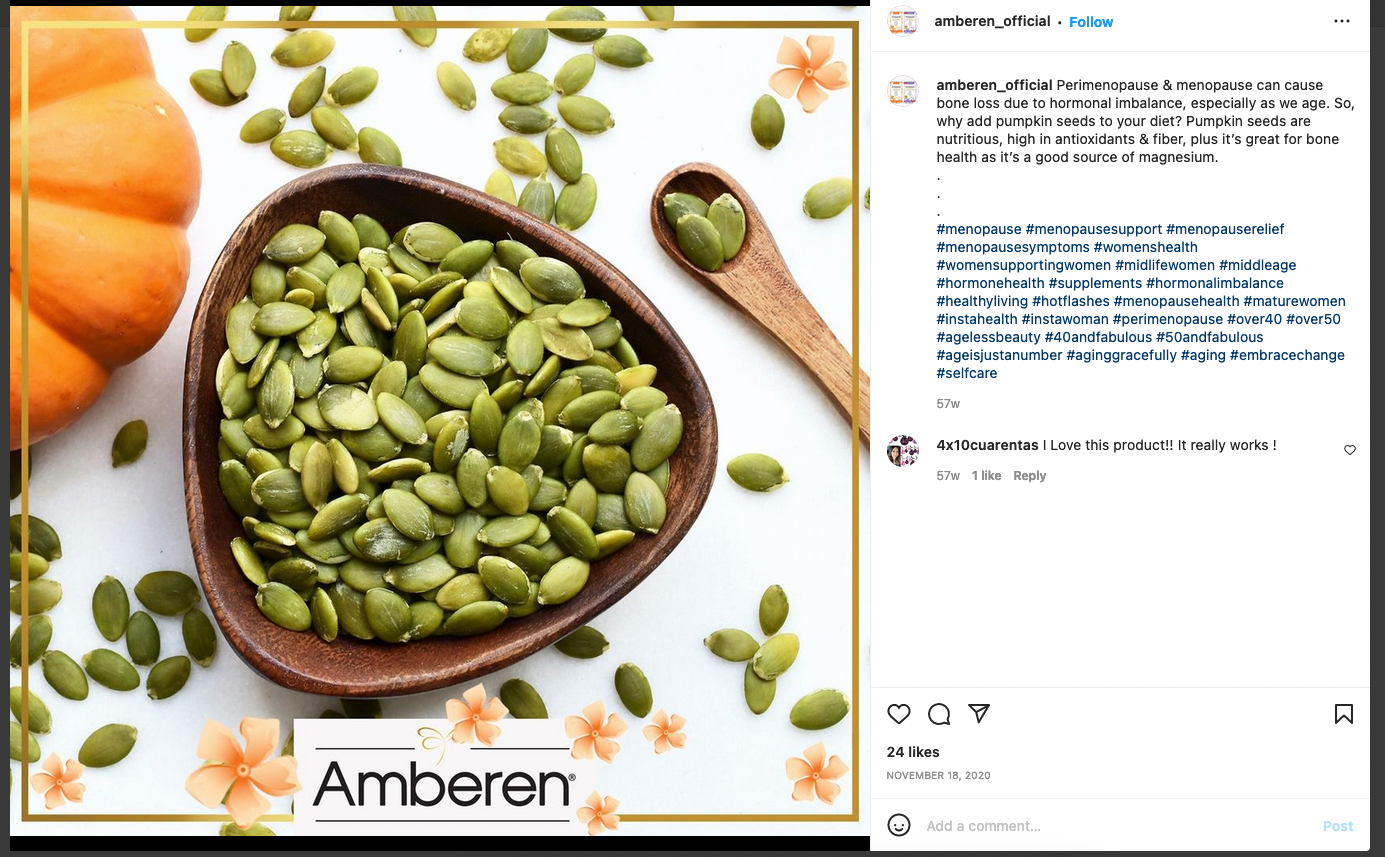Submit comment with Post button
The image size is (1385, 857).
tap(1338, 826)
